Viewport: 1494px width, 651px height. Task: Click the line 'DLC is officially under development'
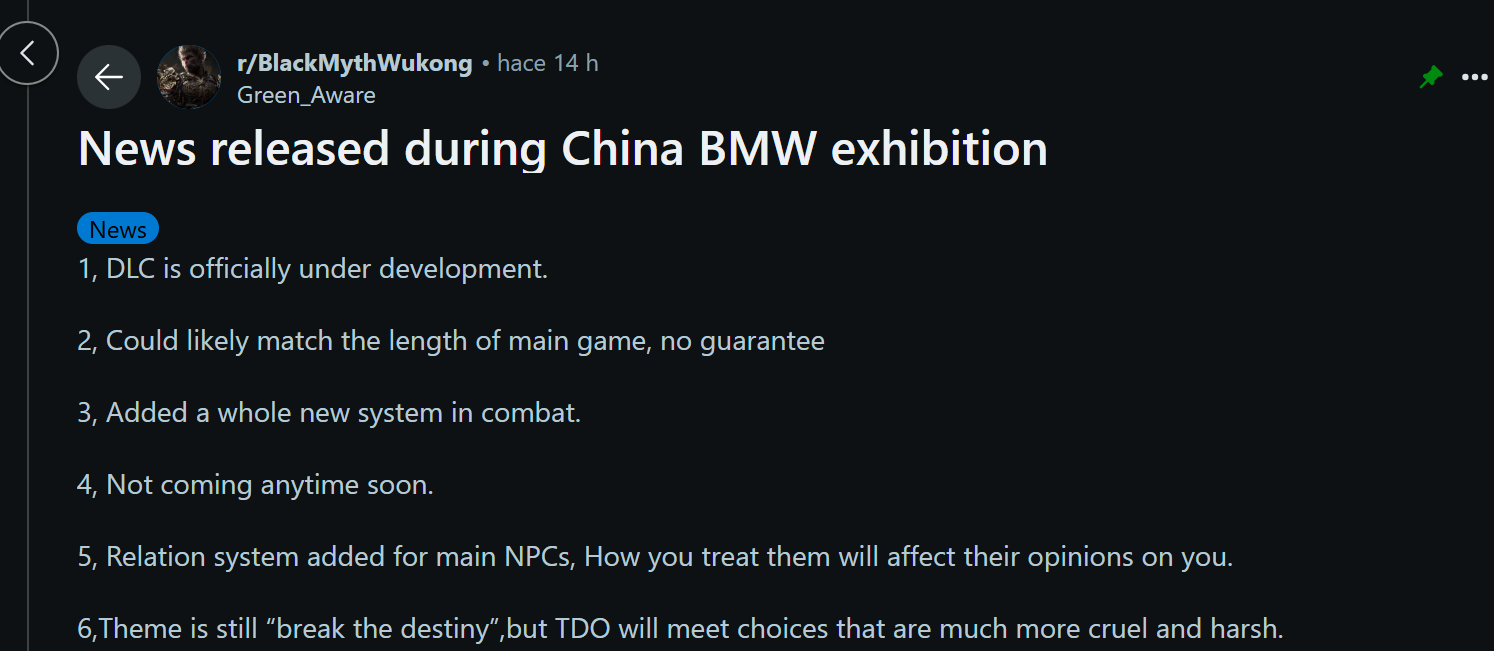pyautogui.click(x=313, y=269)
